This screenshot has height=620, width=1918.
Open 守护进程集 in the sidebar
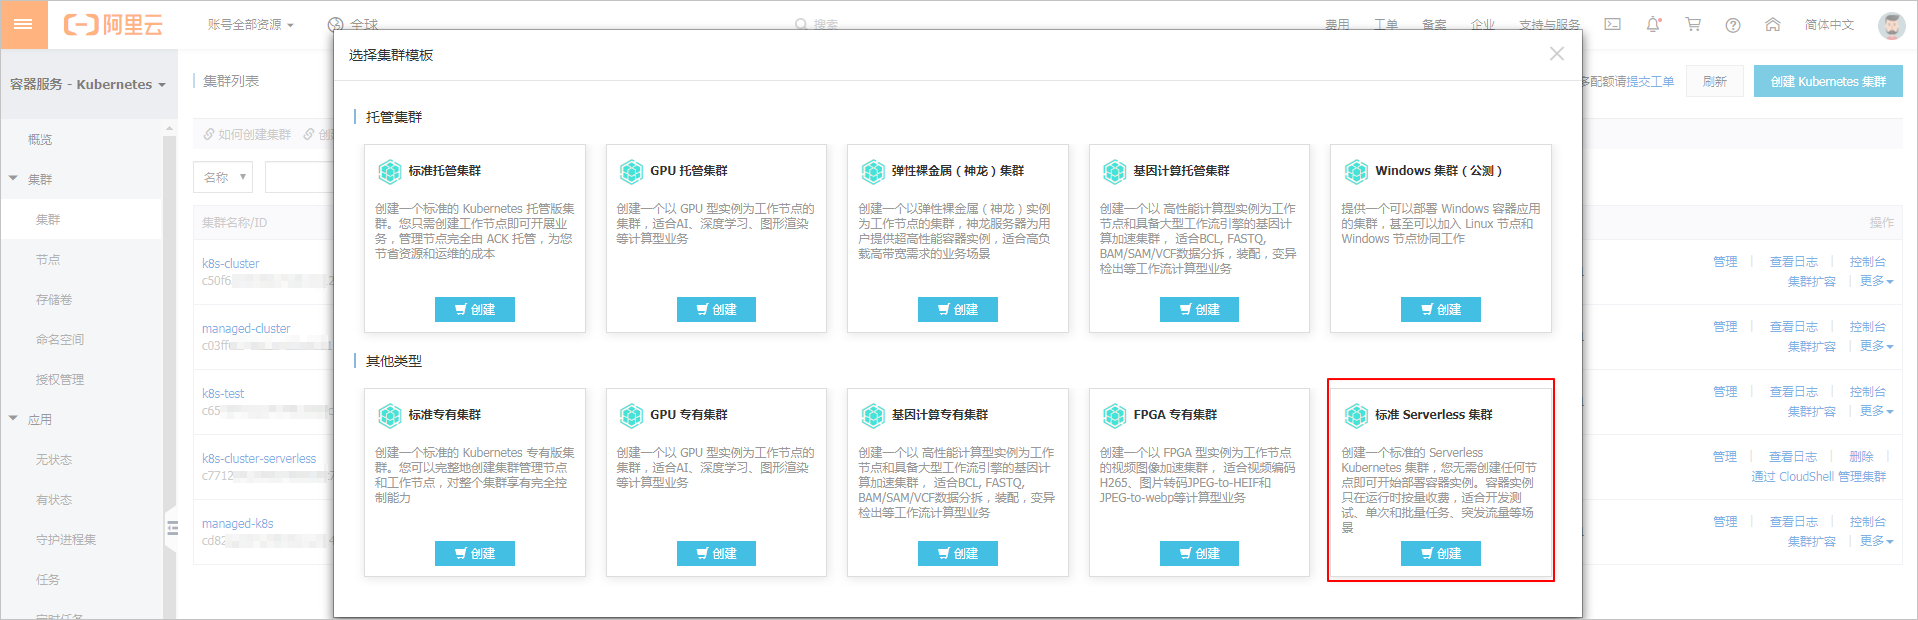click(66, 539)
